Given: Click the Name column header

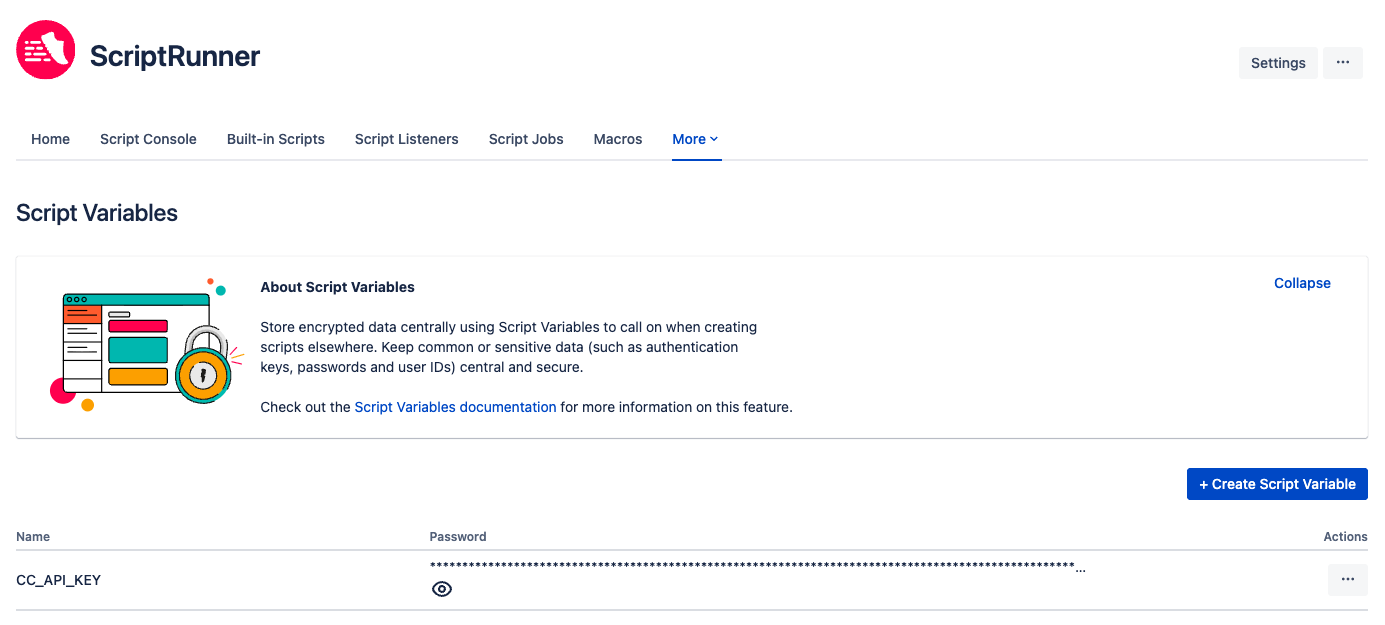Looking at the screenshot, I should pos(33,537).
